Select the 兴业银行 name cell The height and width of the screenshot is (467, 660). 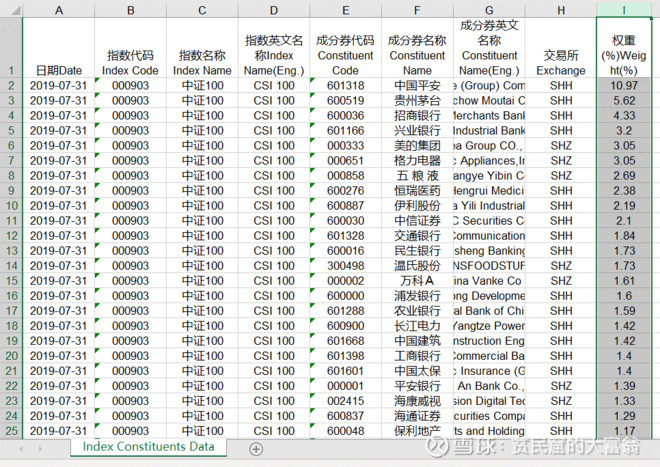(417, 131)
